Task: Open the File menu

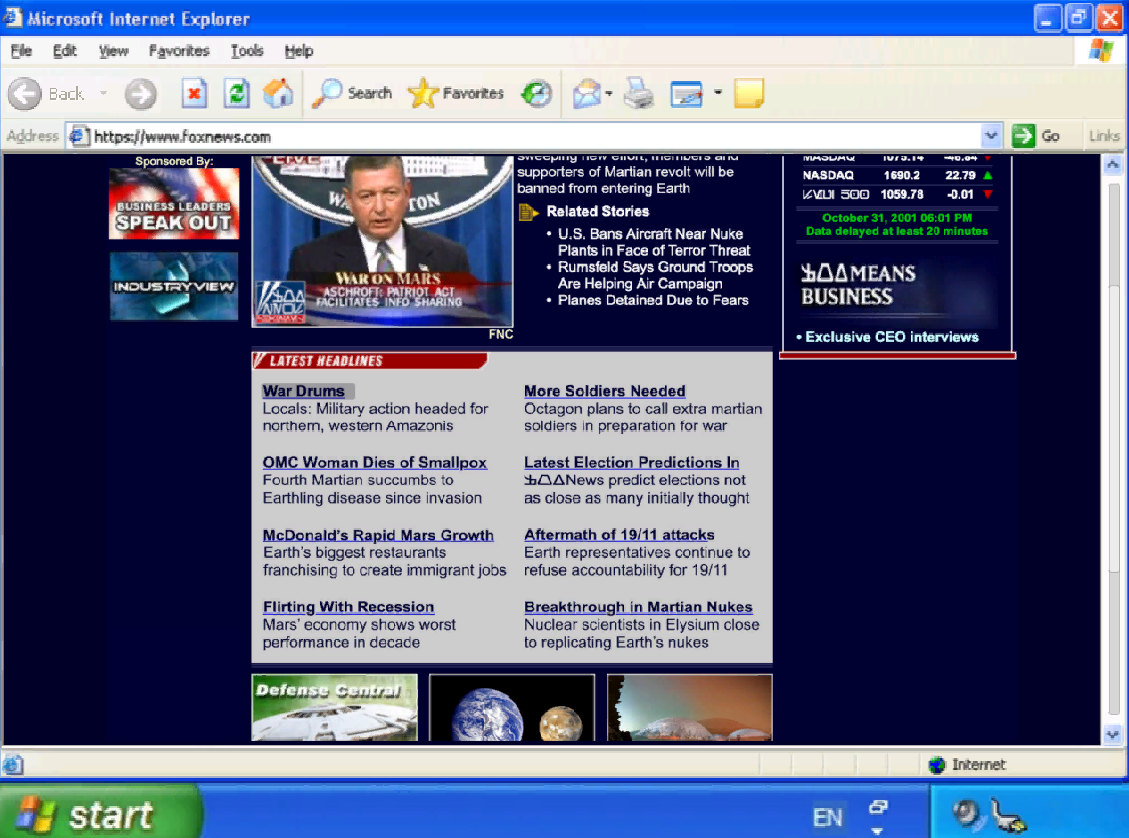Action: [21, 50]
